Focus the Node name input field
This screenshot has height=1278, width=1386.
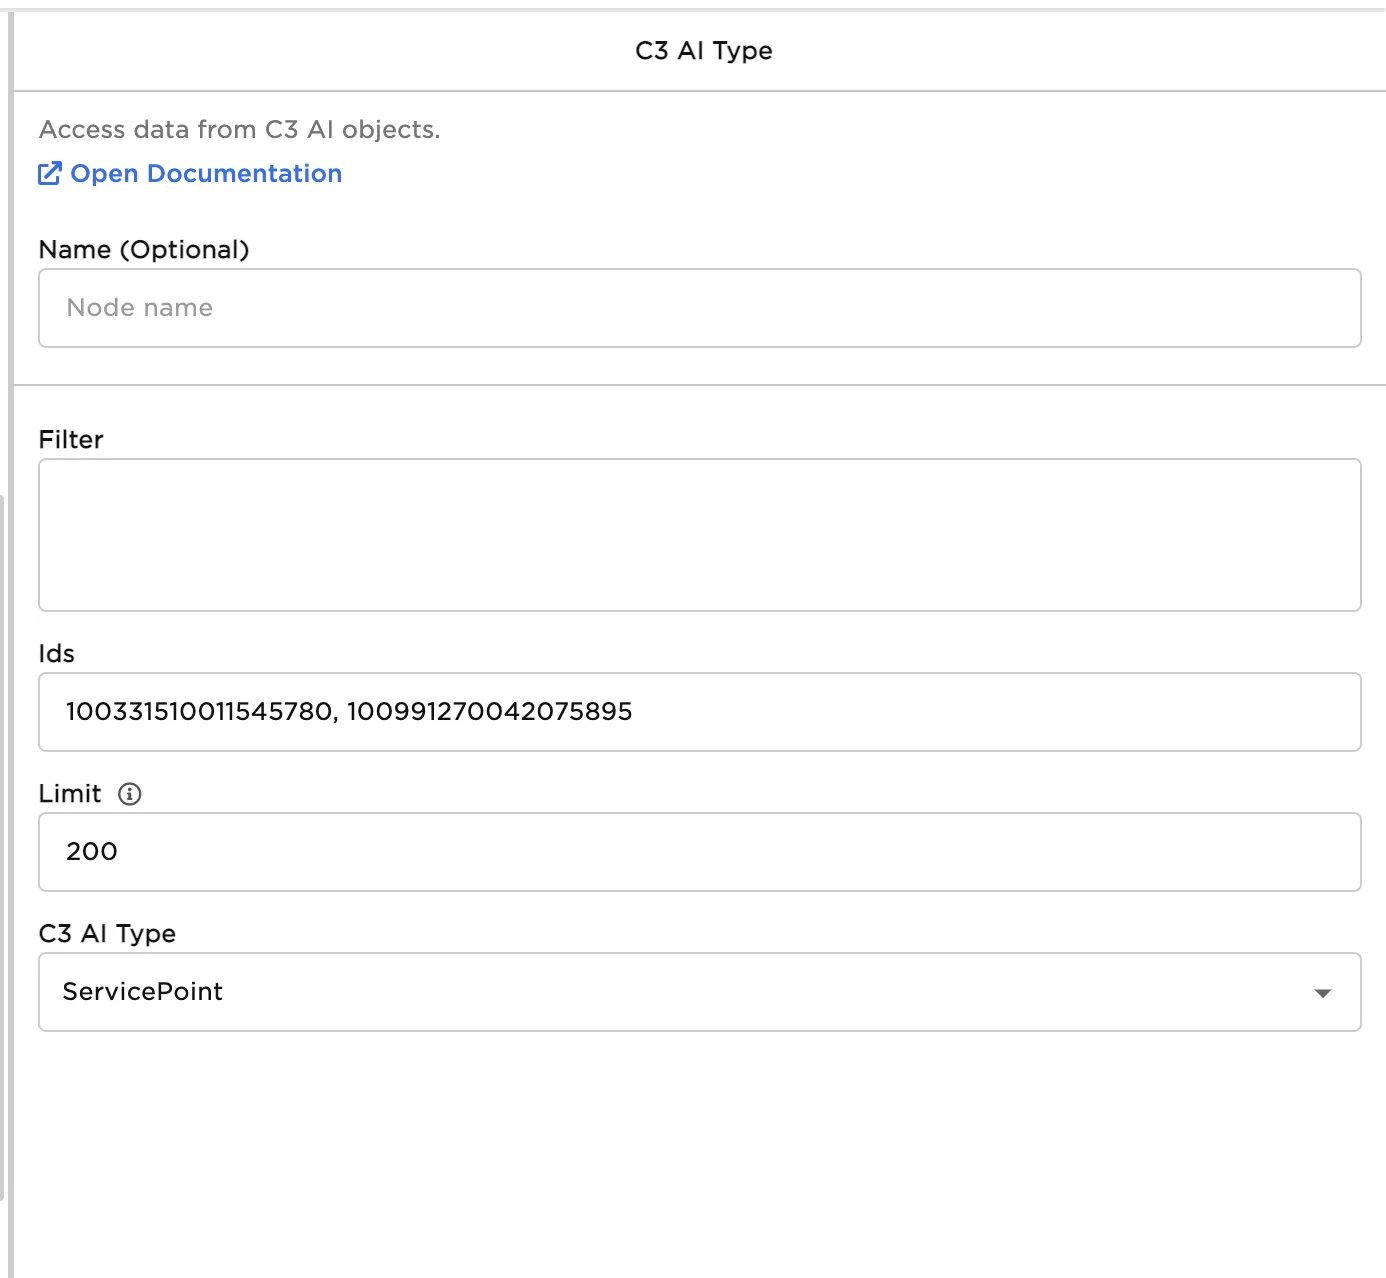[x=699, y=308]
